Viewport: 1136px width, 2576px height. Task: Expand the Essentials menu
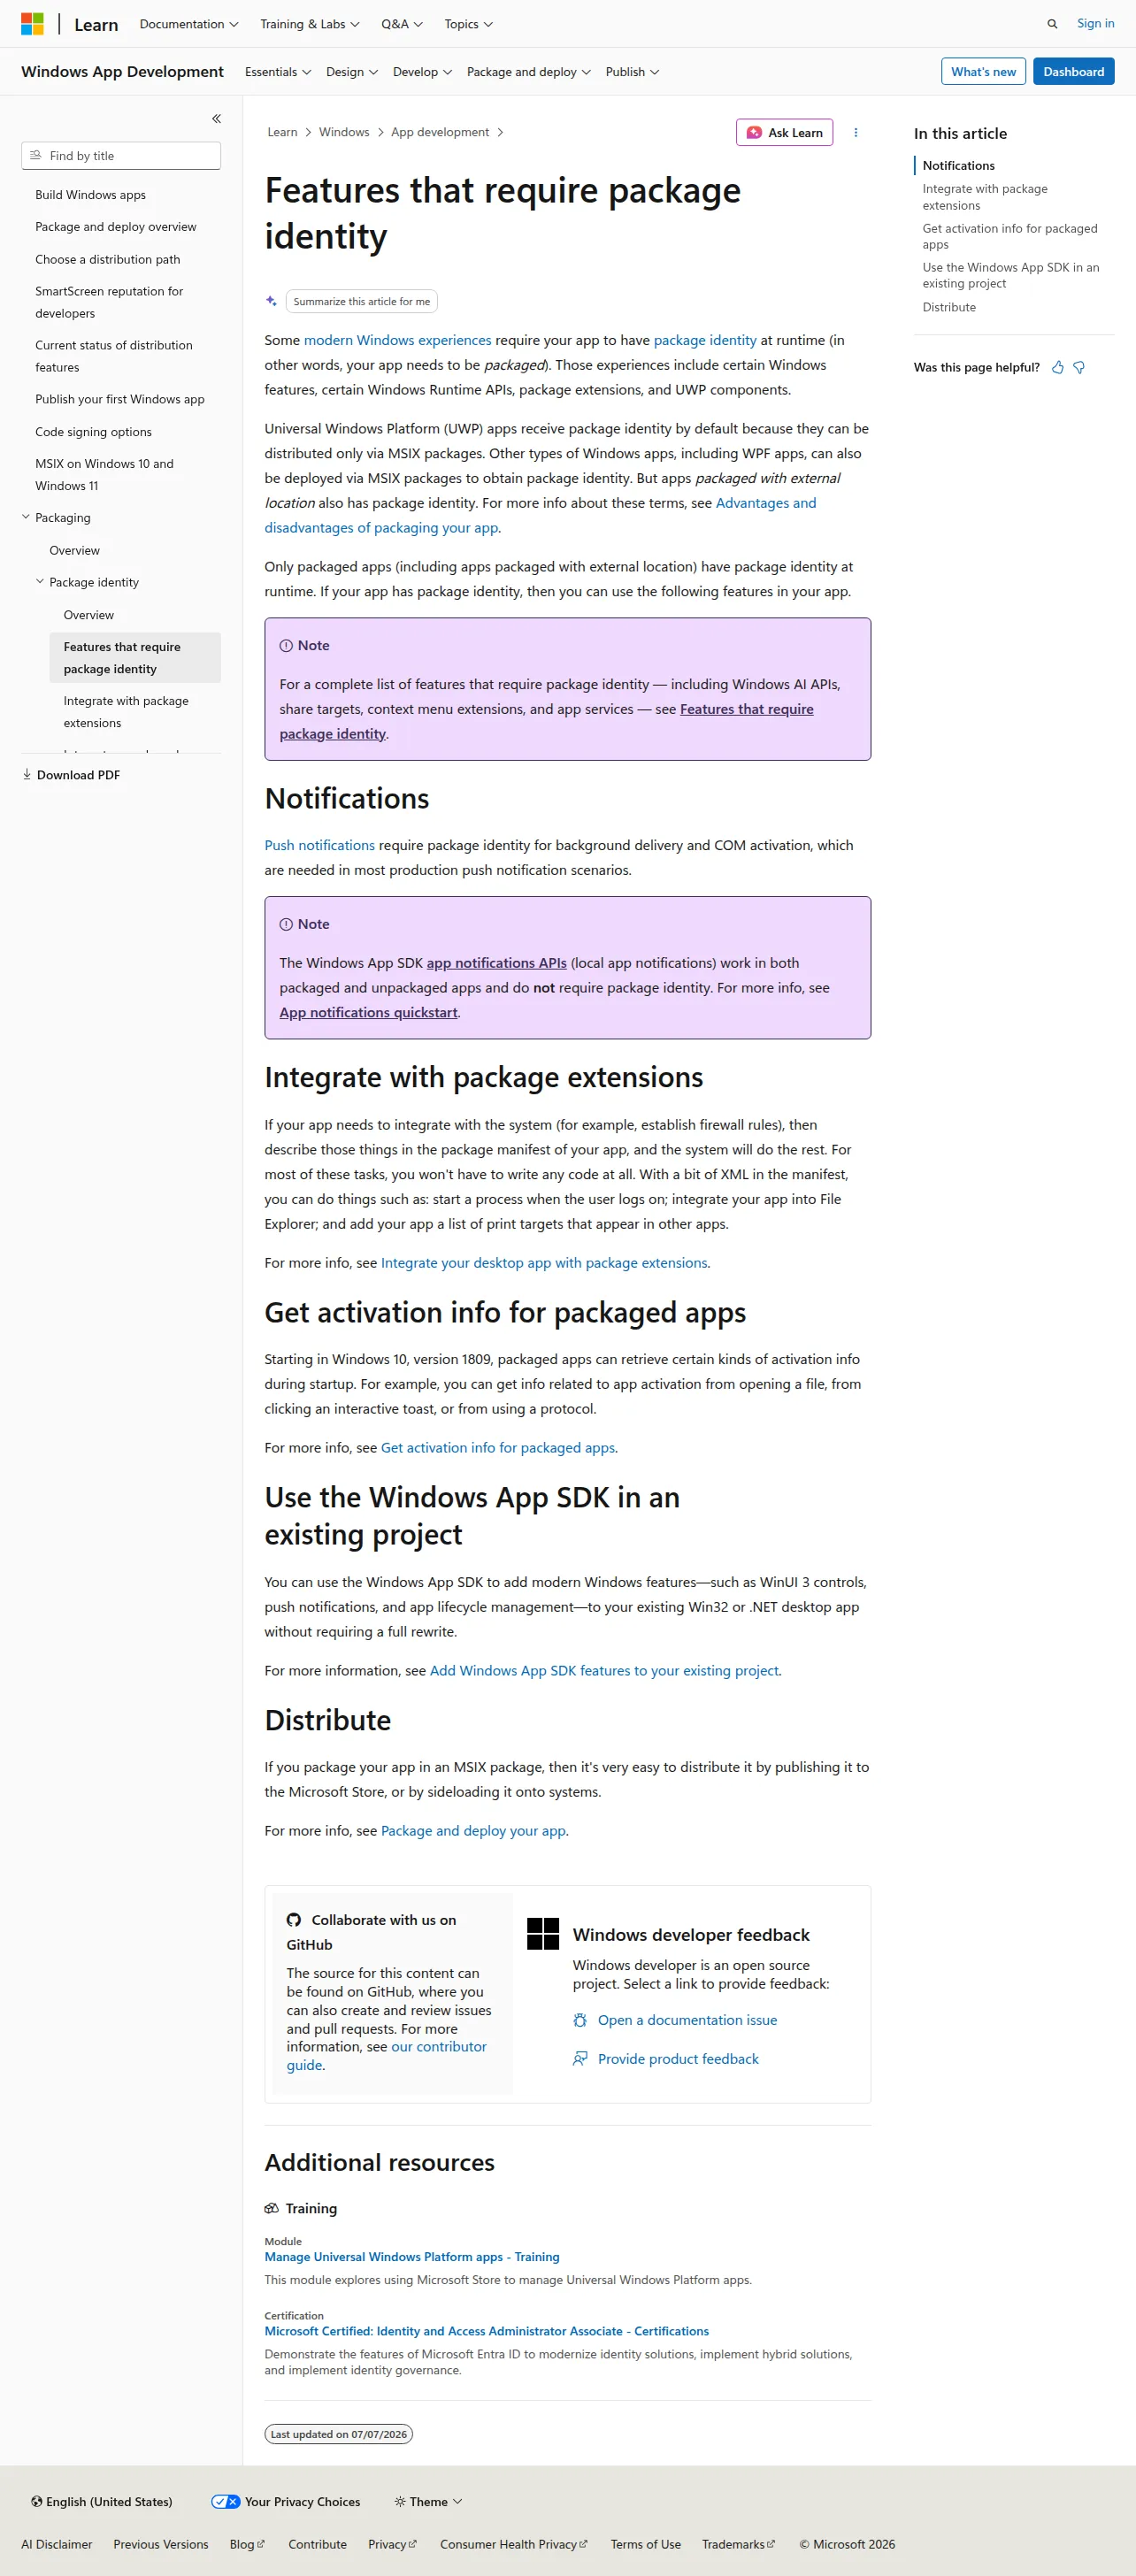pyautogui.click(x=278, y=72)
